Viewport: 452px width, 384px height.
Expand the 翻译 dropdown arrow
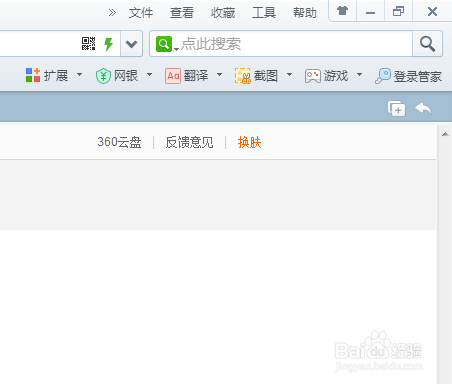pos(219,75)
